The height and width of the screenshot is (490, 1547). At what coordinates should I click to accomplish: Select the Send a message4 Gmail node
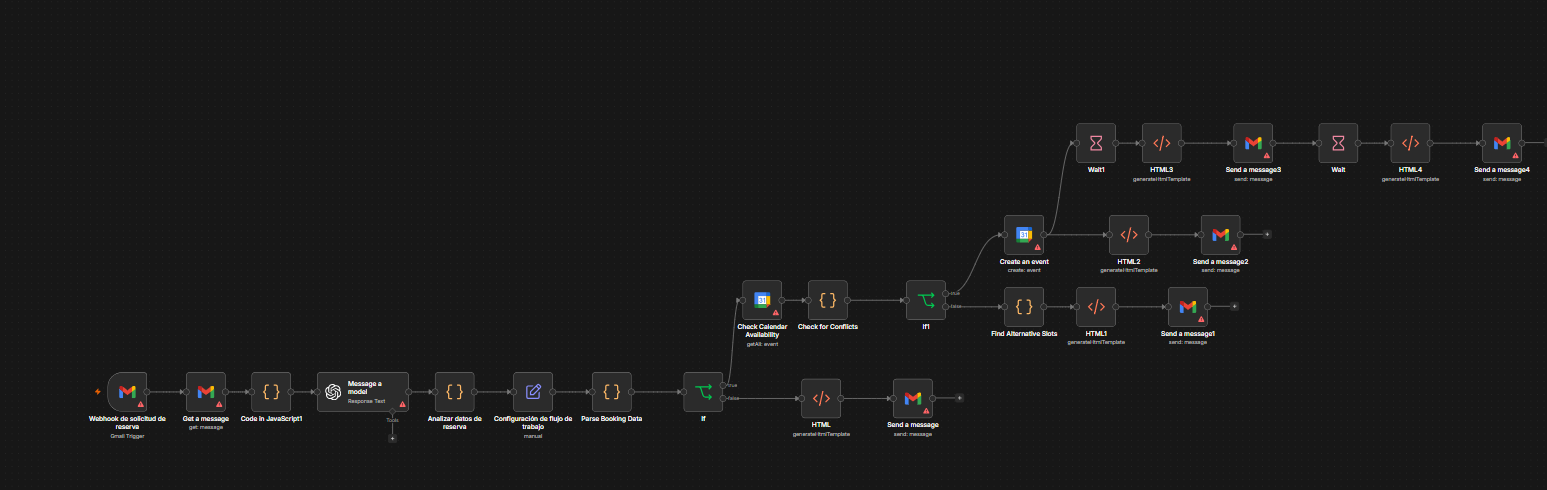(x=1502, y=143)
